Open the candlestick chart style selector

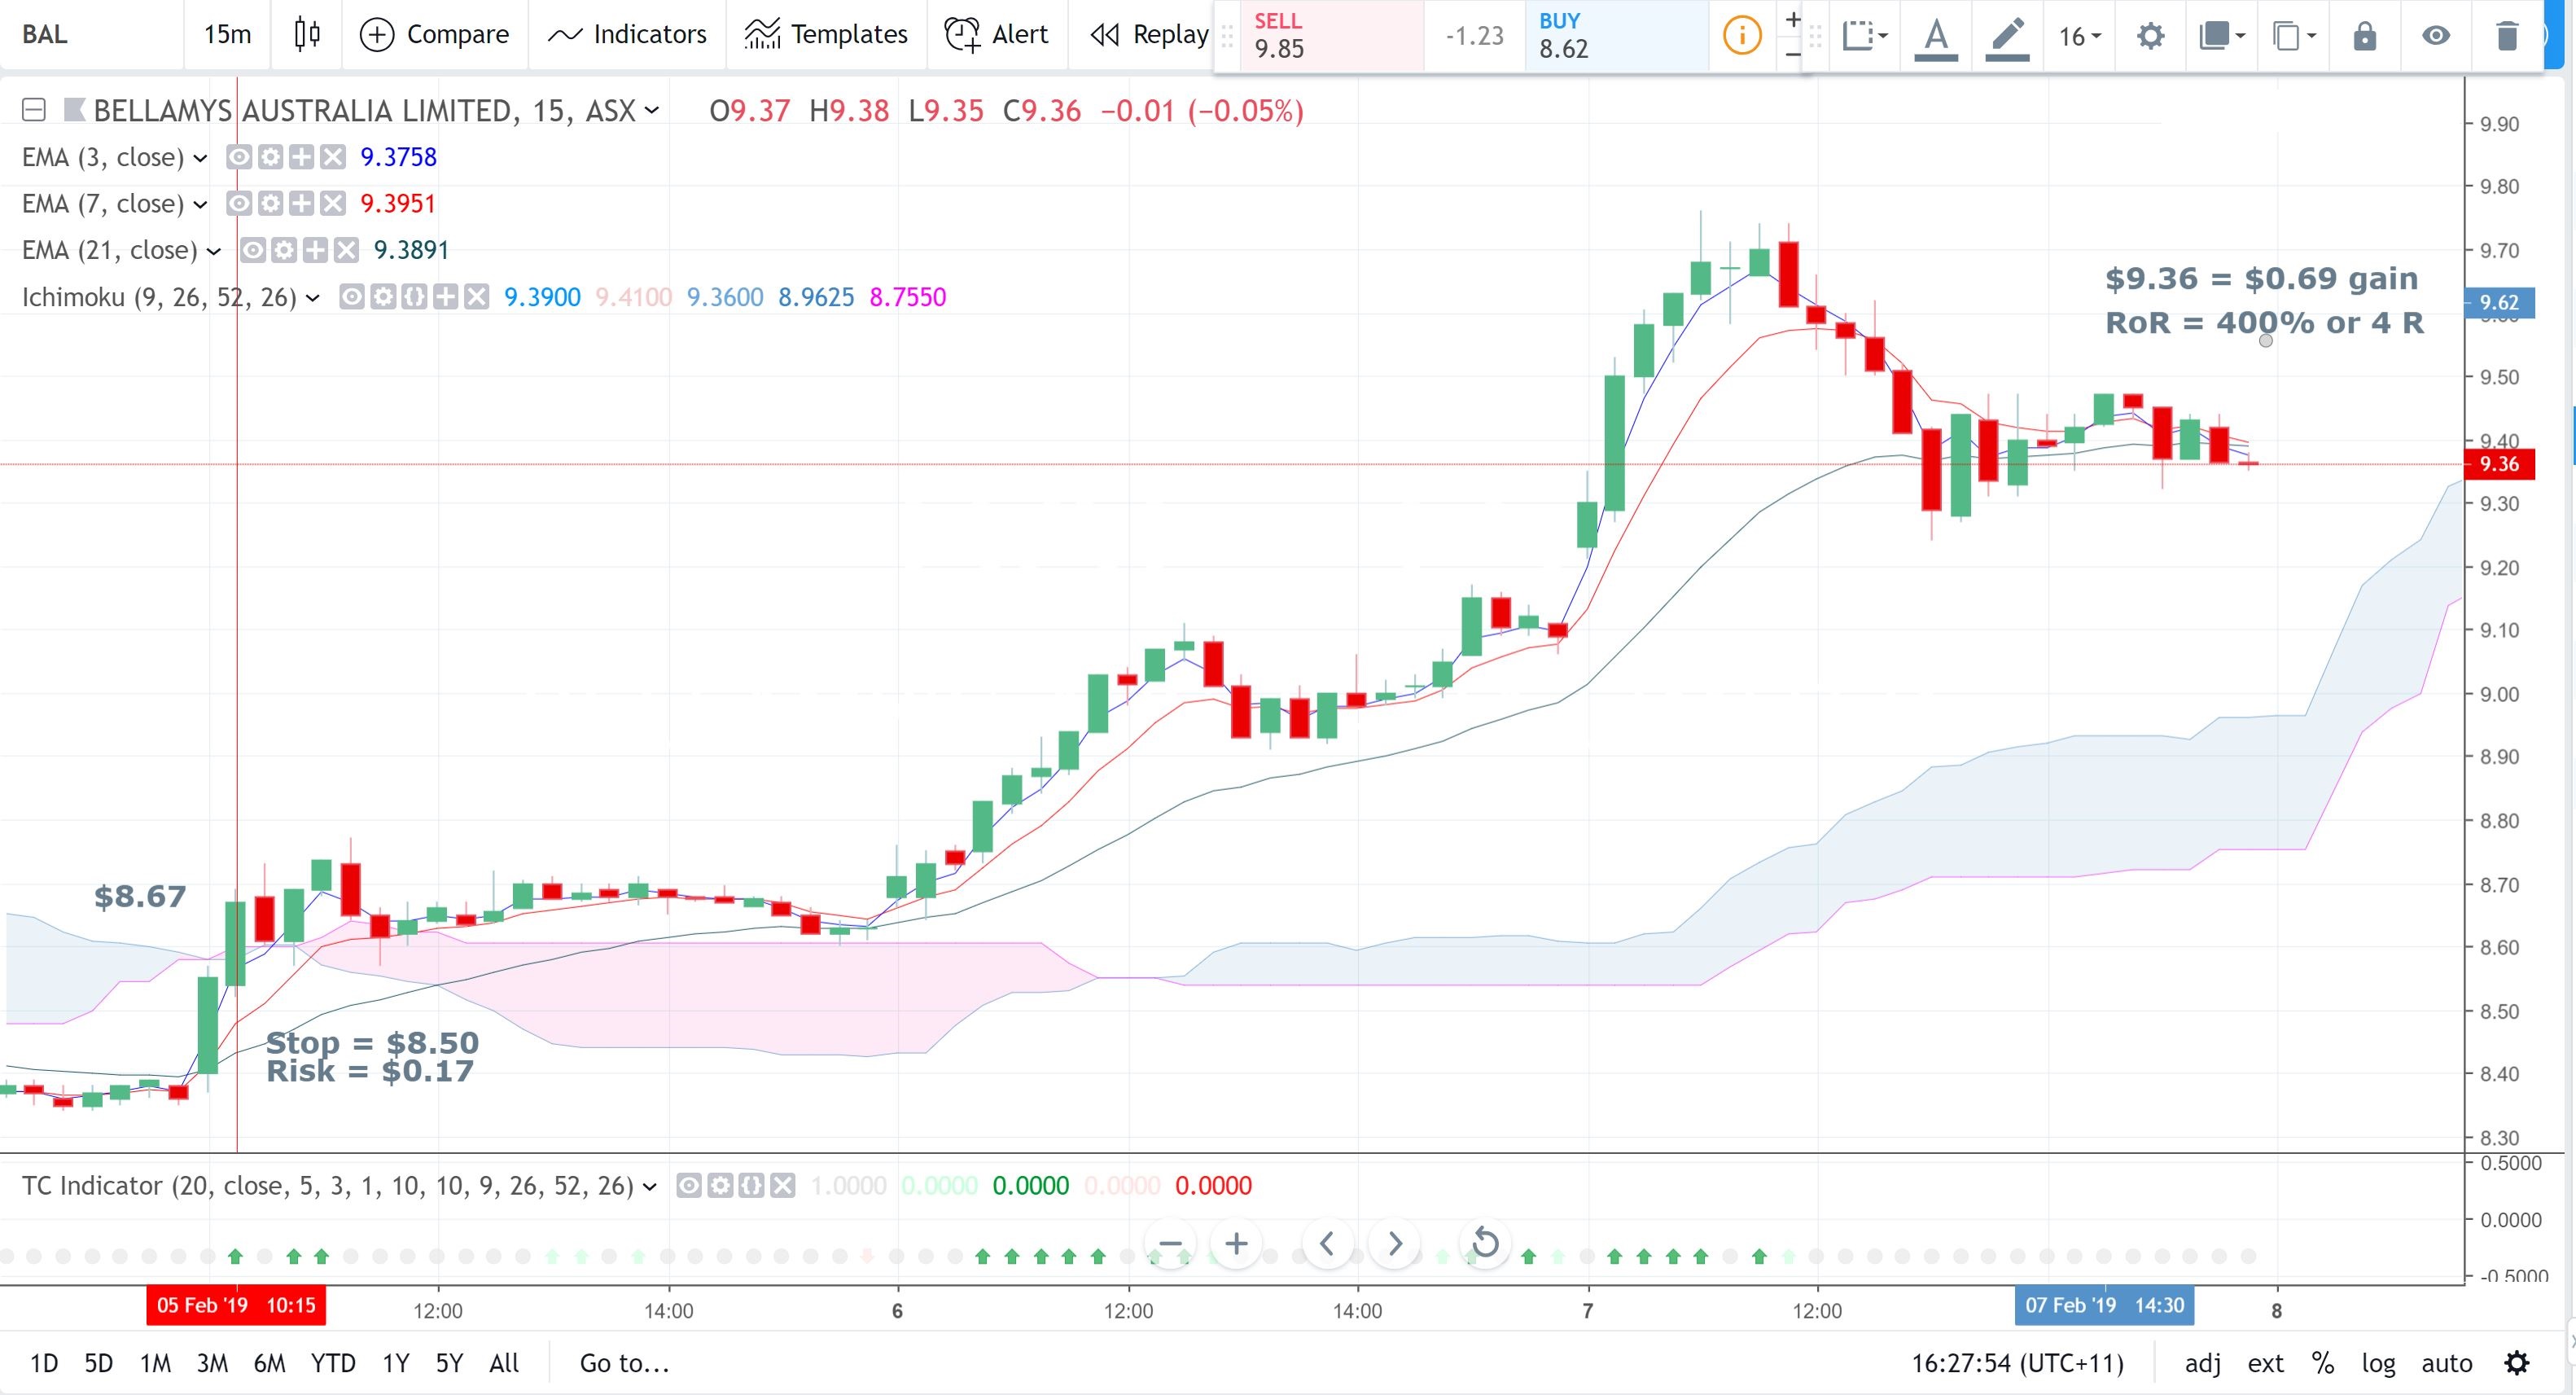(x=307, y=35)
